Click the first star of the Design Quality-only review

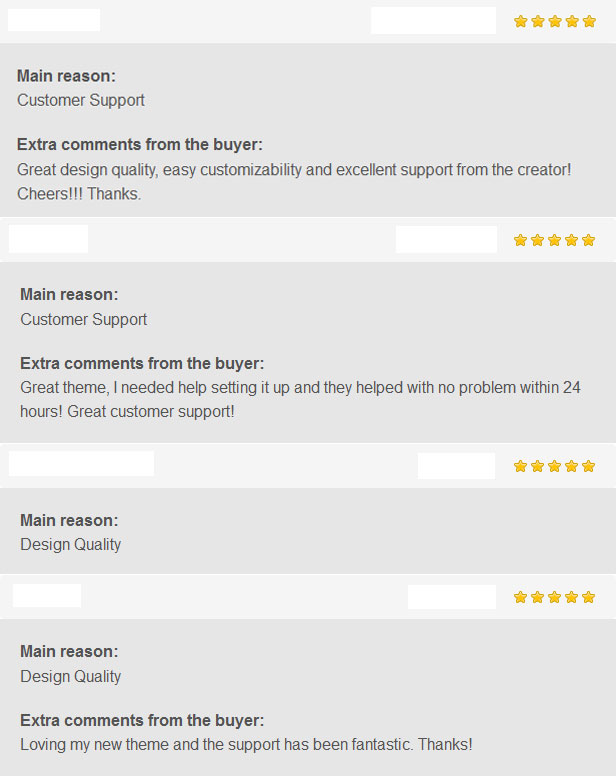click(x=521, y=466)
